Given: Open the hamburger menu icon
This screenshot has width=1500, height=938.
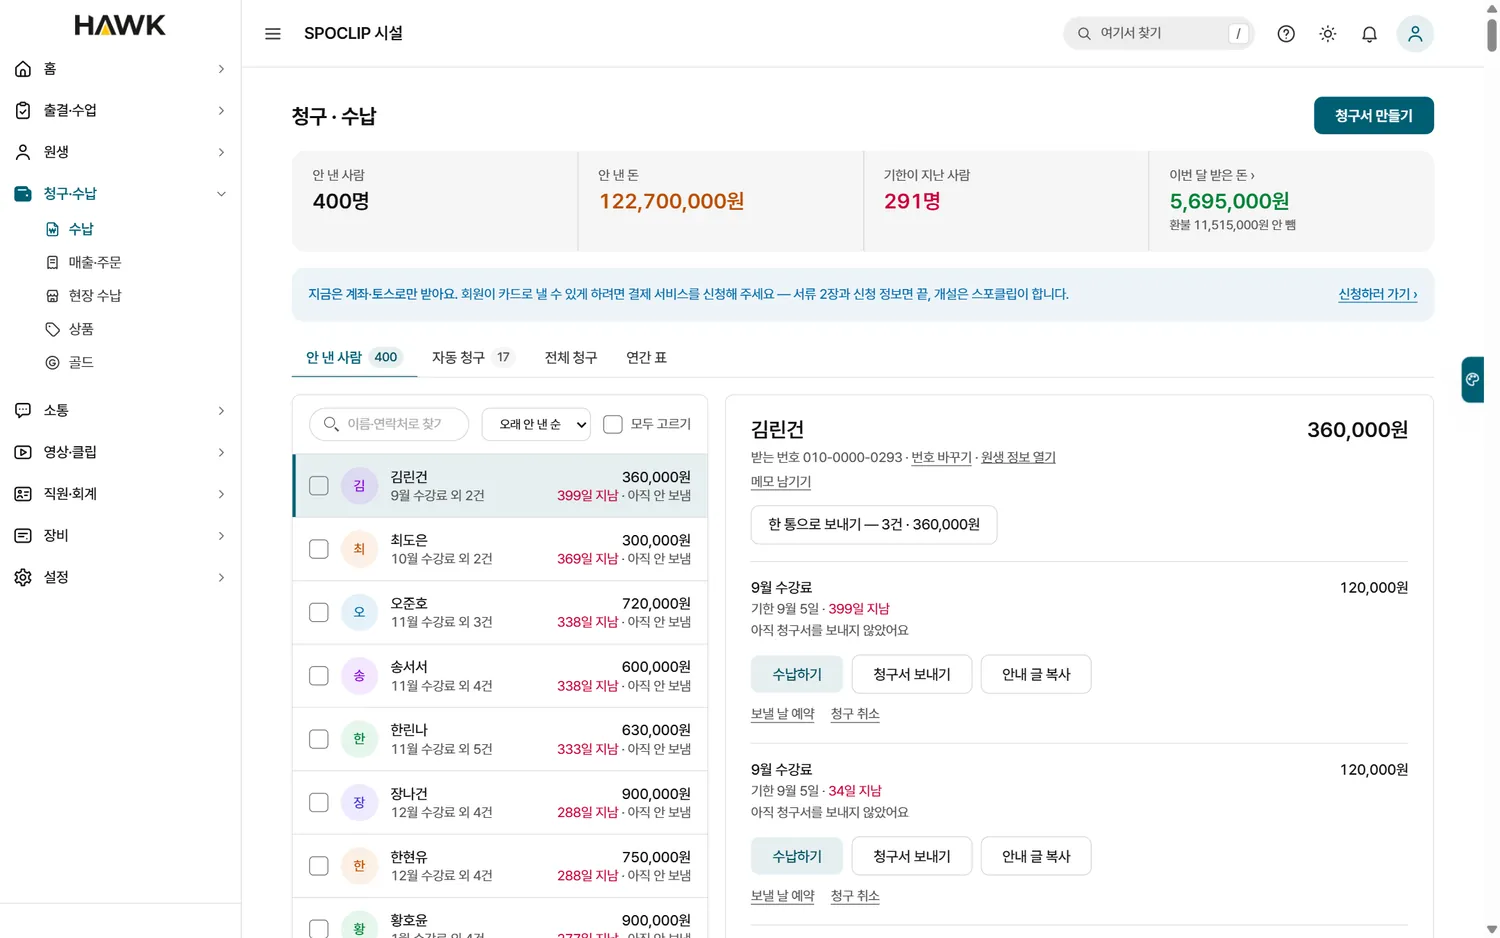Looking at the screenshot, I should (x=272, y=34).
